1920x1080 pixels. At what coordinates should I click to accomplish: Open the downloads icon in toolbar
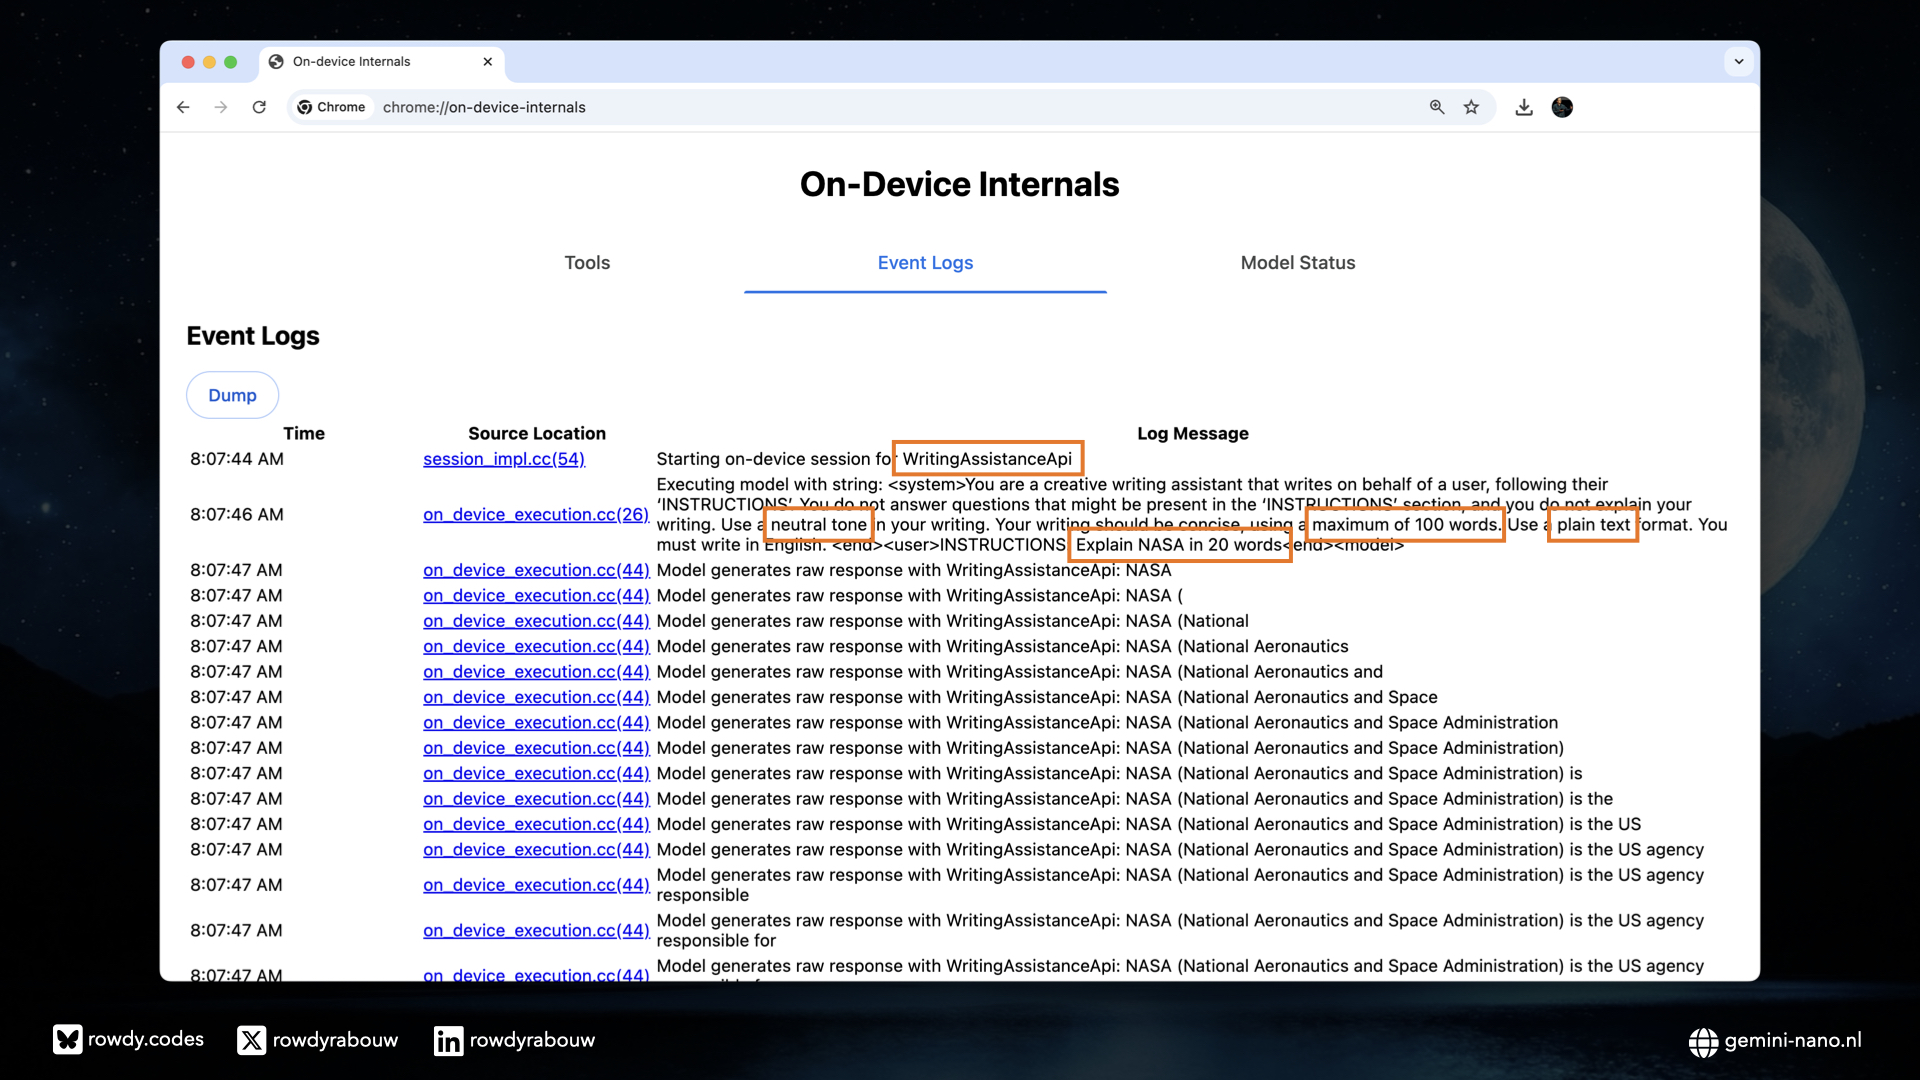click(1524, 107)
